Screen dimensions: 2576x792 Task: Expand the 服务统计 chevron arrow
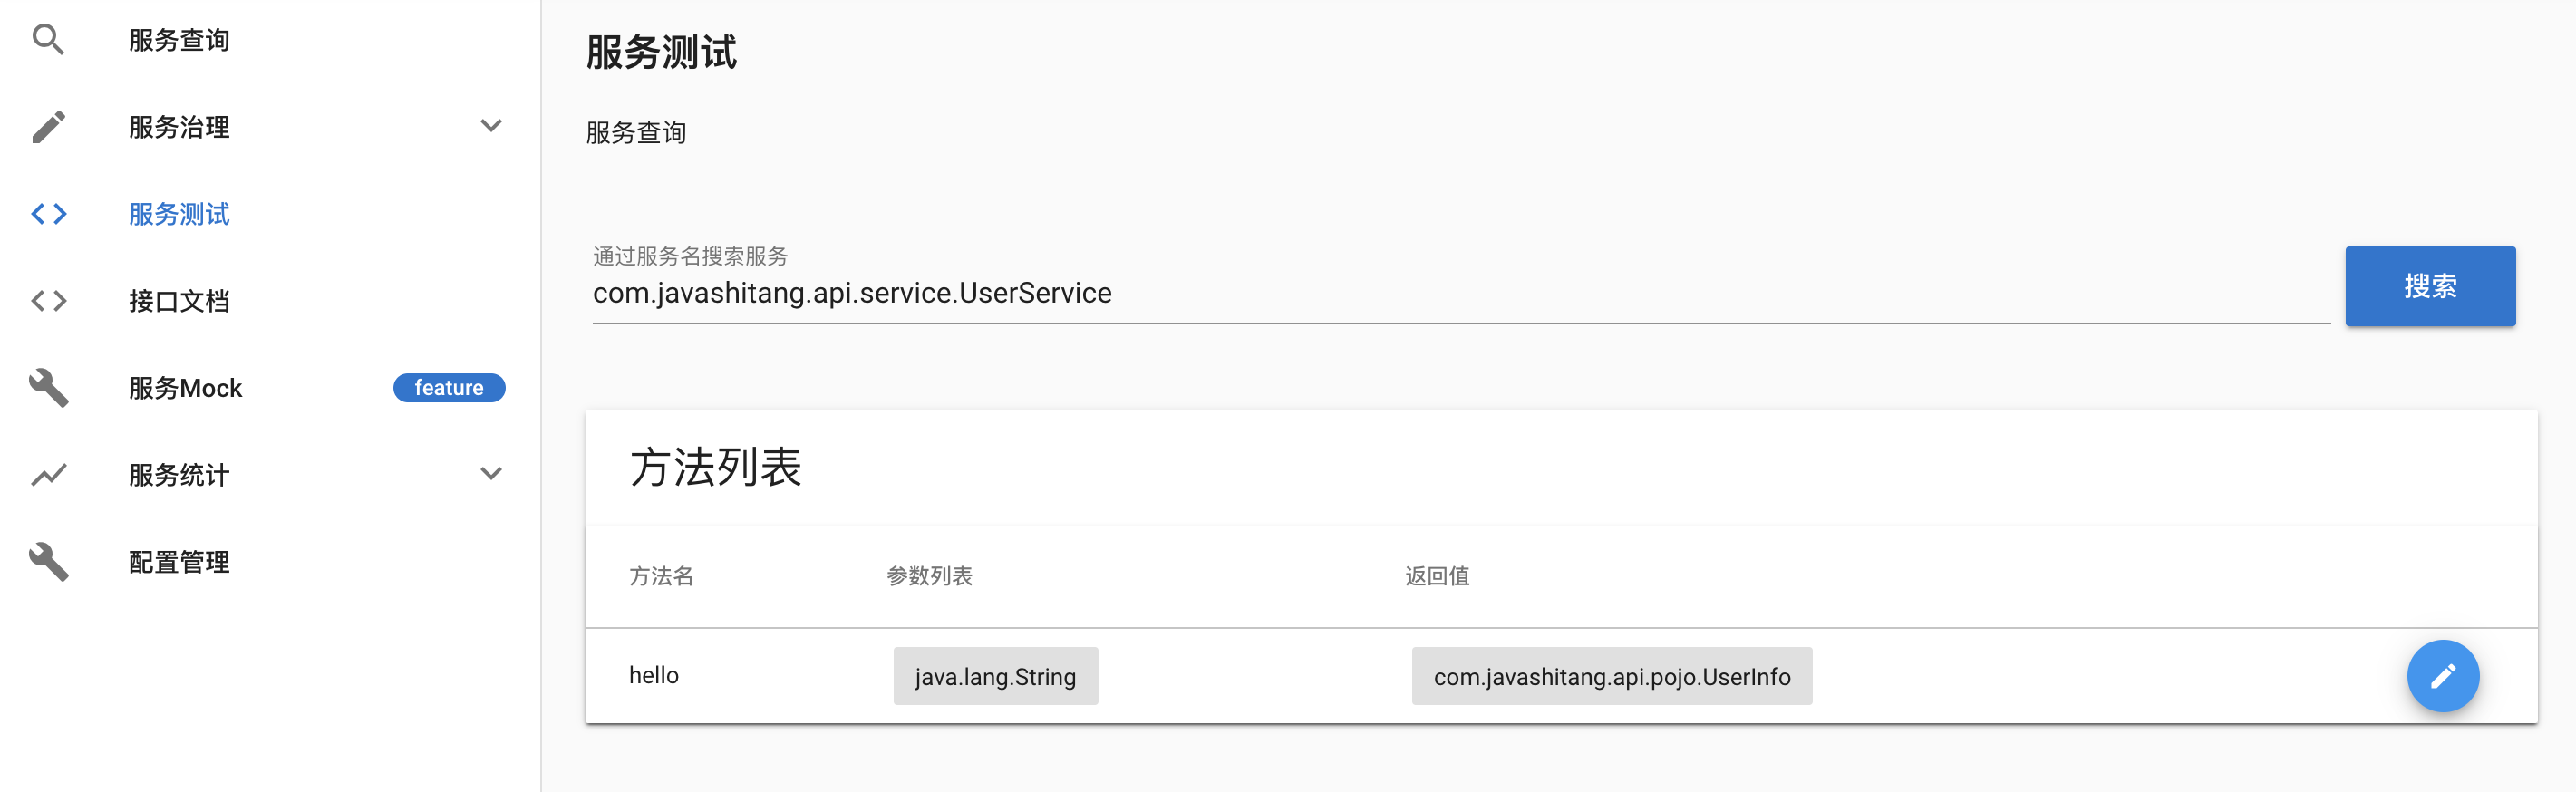[x=490, y=474]
